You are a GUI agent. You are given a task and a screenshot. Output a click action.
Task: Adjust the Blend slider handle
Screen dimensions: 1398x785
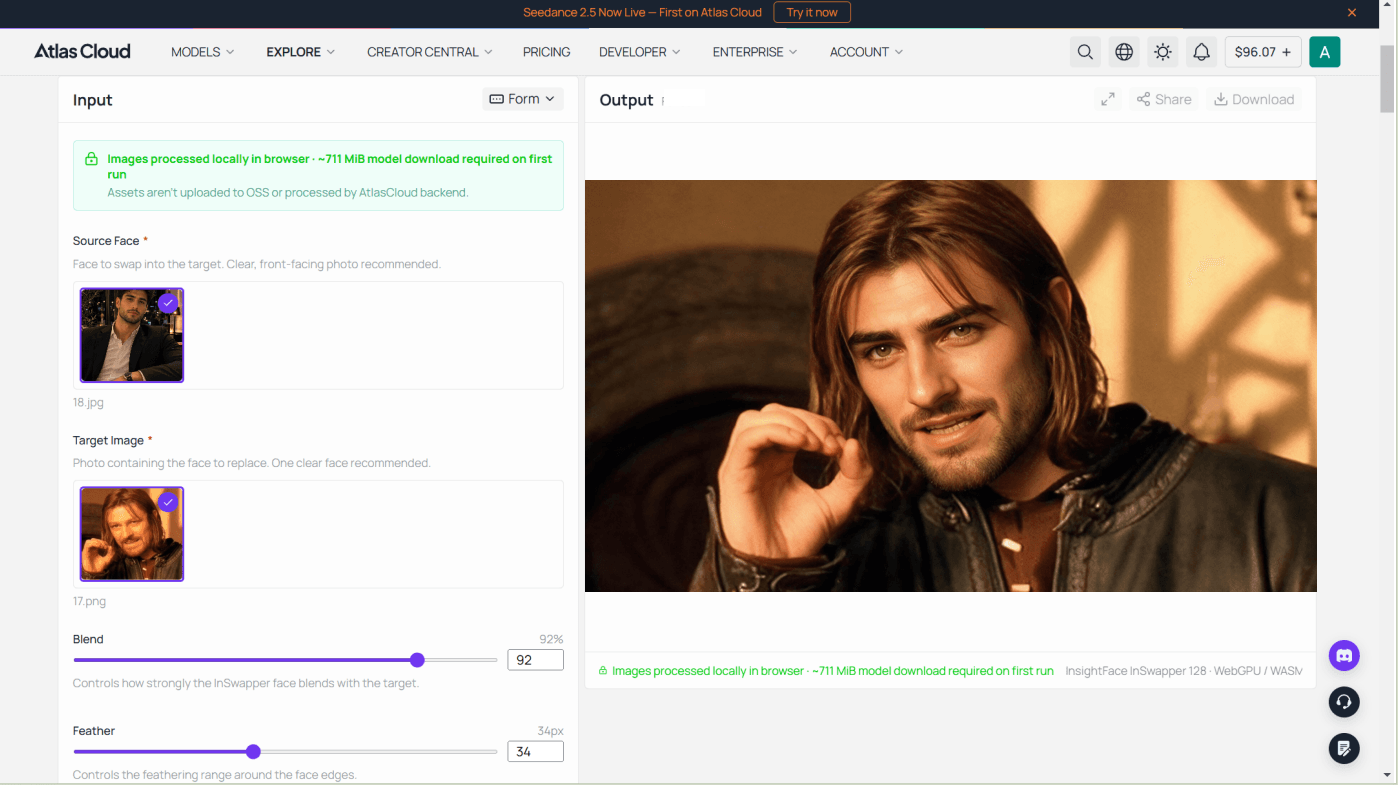[418, 660]
